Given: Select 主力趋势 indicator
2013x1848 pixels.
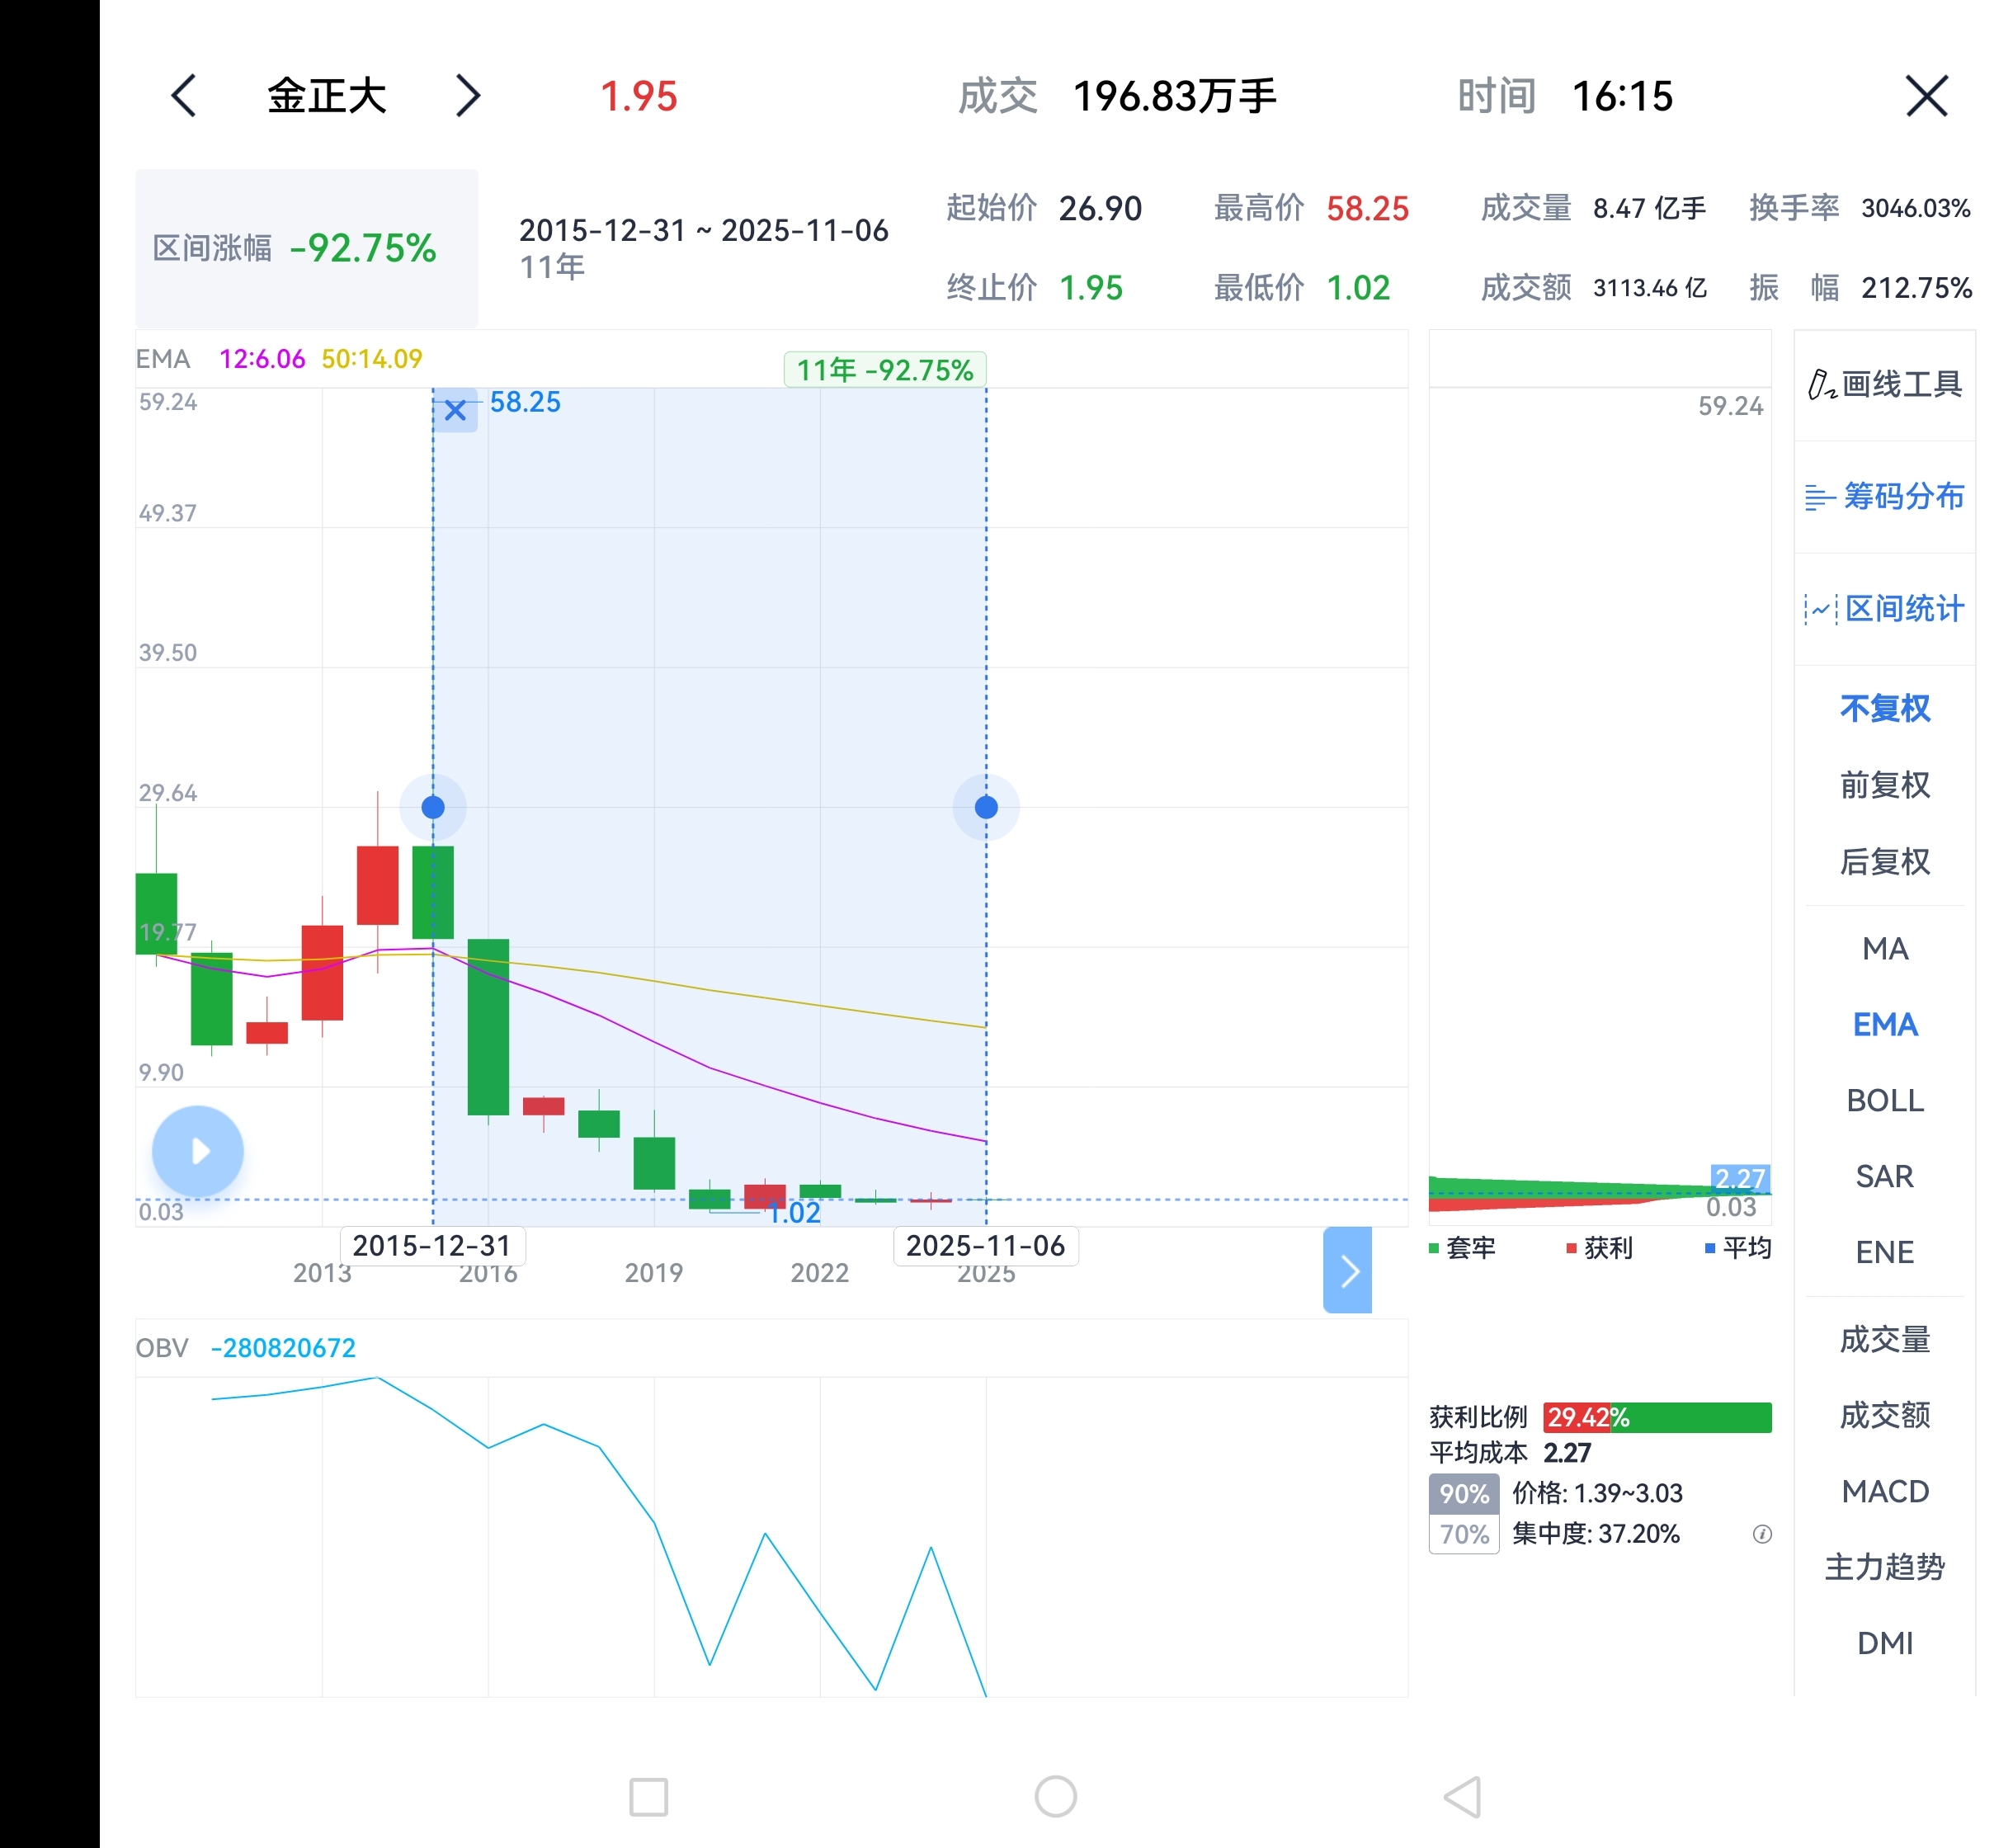Looking at the screenshot, I should tap(1884, 1567).
